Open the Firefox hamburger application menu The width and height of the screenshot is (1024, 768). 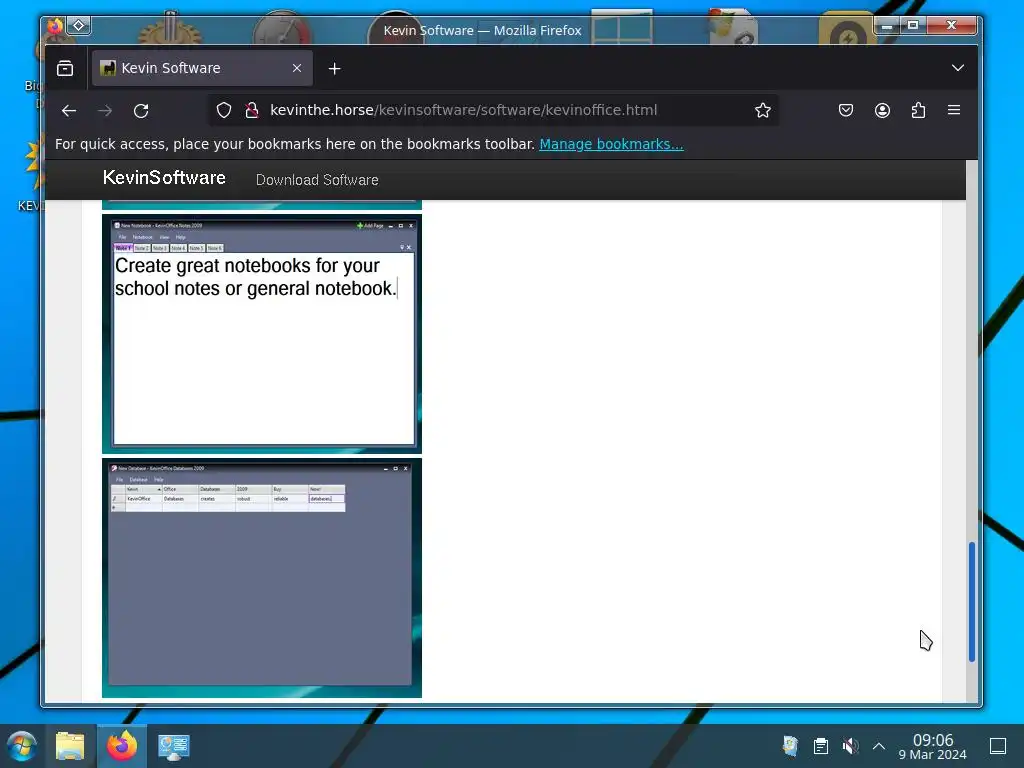click(954, 110)
